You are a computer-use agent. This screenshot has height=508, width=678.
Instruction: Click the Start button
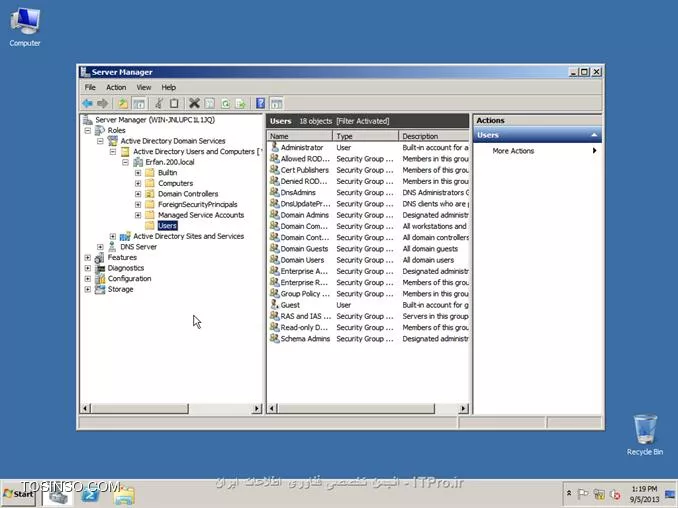pos(18,494)
